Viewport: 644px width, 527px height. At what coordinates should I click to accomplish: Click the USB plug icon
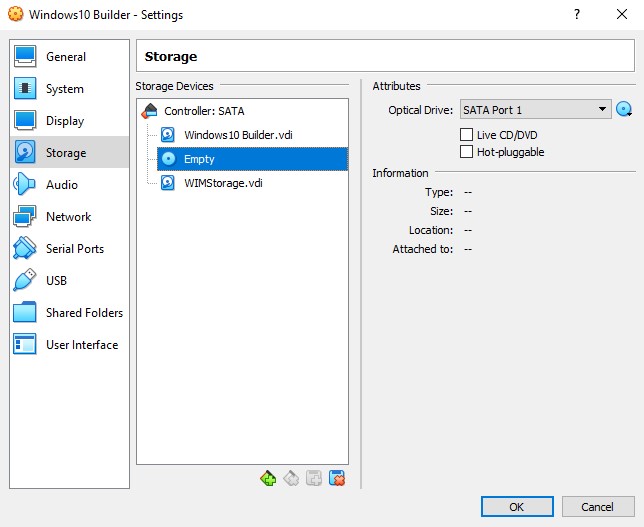pos(25,280)
